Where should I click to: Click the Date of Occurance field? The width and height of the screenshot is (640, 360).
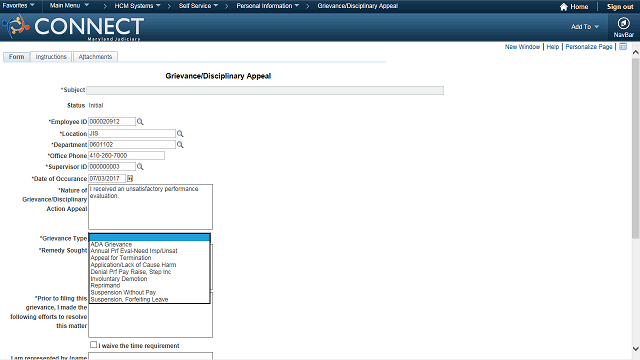(x=107, y=178)
